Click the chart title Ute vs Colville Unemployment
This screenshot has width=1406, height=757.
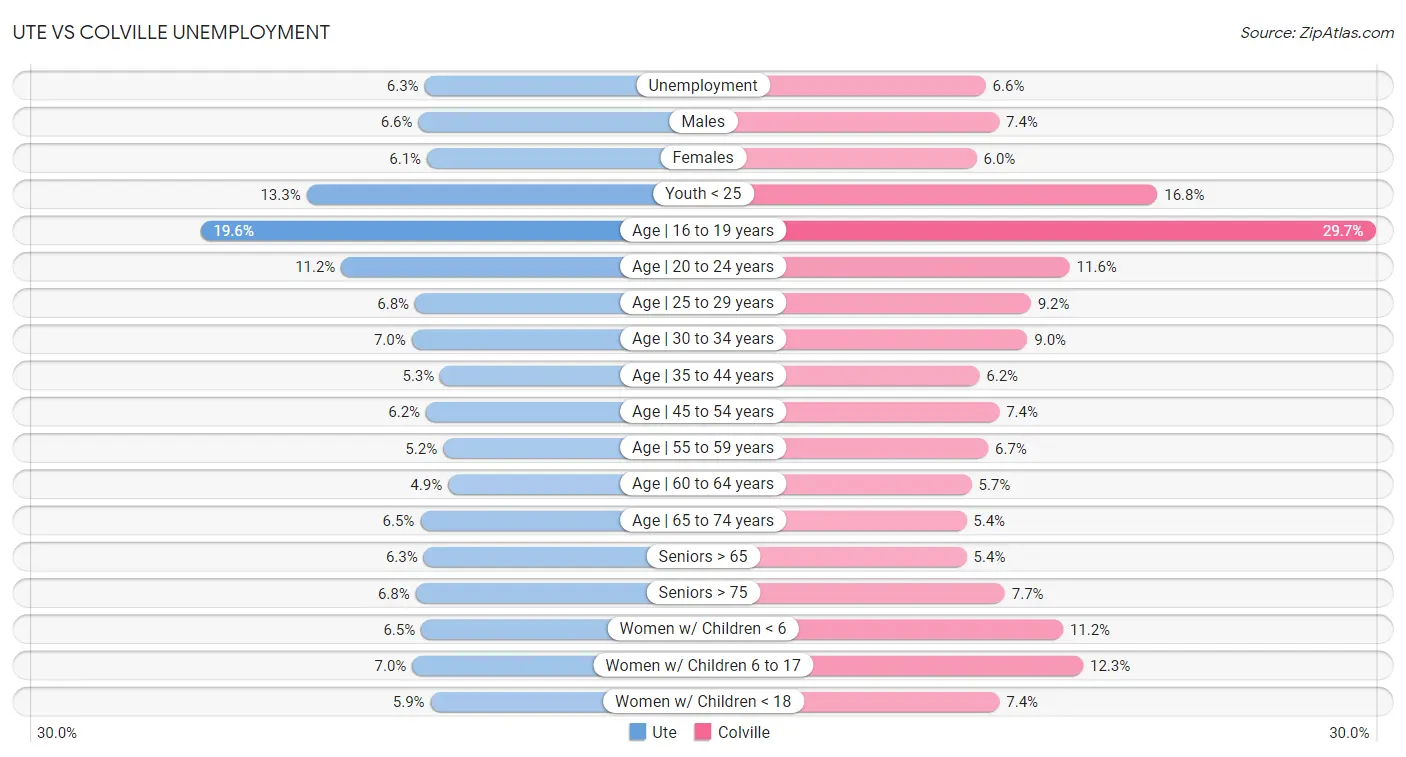[171, 32]
